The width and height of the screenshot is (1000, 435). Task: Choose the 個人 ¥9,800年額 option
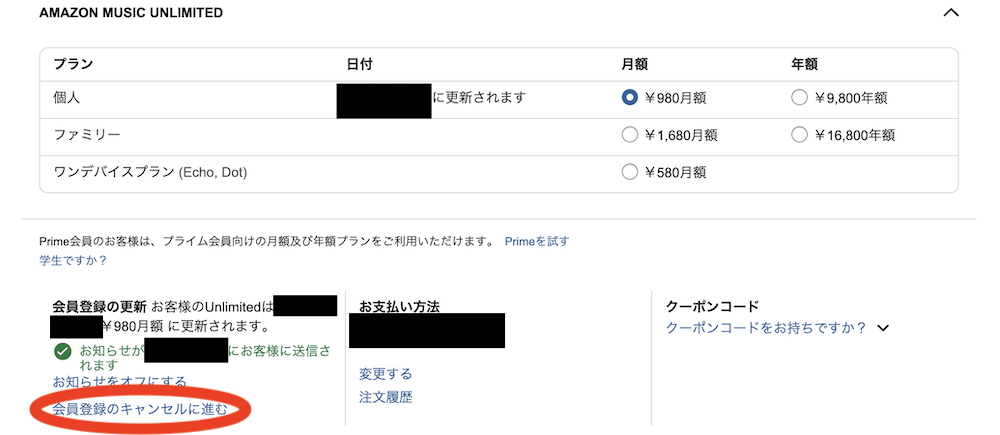click(799, 98)
